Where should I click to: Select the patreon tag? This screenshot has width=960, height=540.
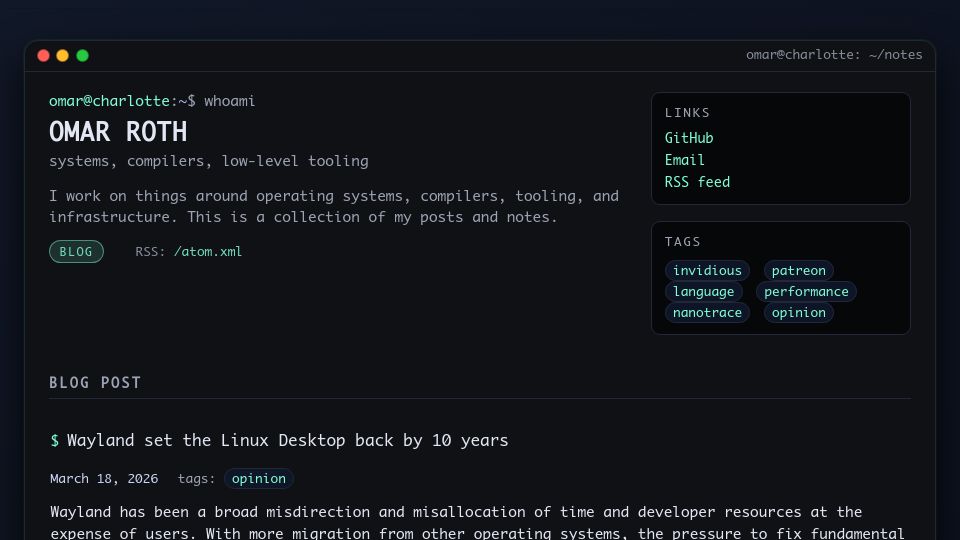pyautogui.click(x=798, y=271)
